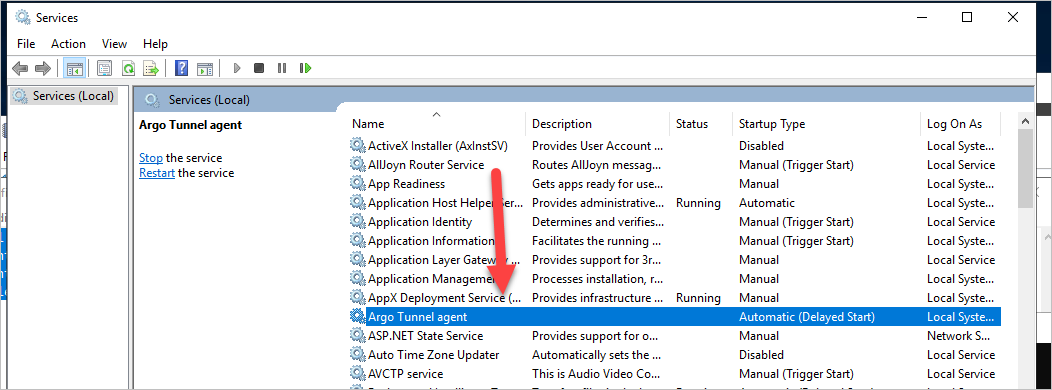This screenshot has width=1052, height=390.
Task: Sort by the Description column header
Action: pos(598,124)
